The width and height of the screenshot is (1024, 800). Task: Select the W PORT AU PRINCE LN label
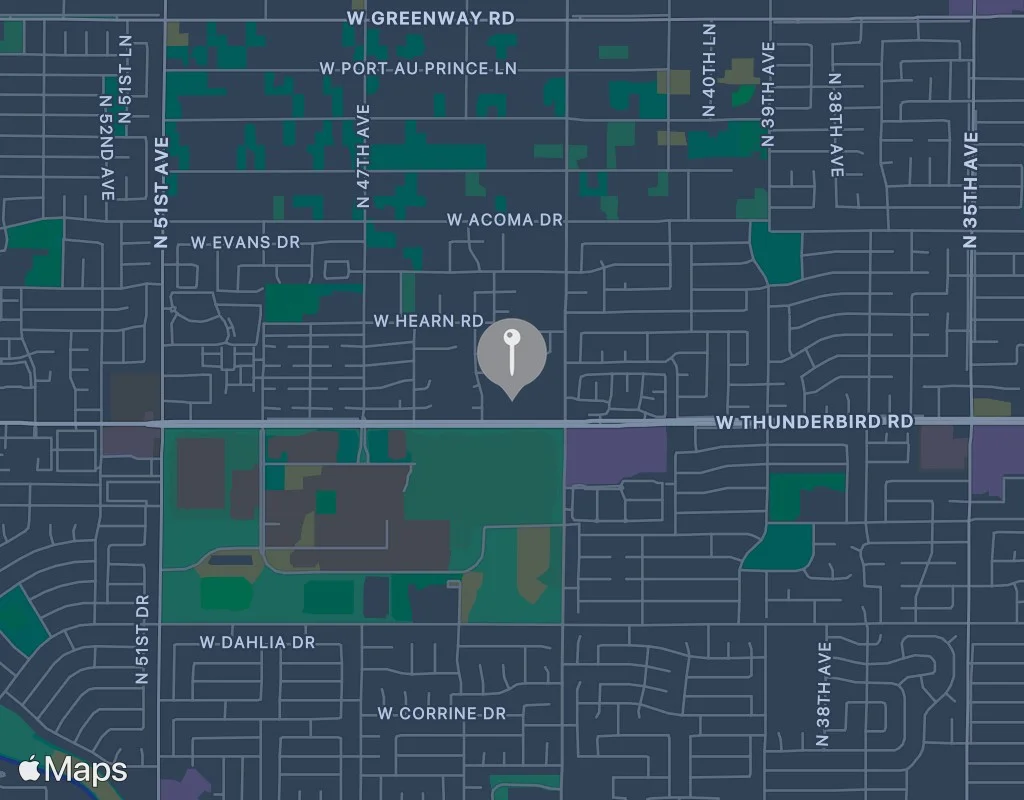418,69
